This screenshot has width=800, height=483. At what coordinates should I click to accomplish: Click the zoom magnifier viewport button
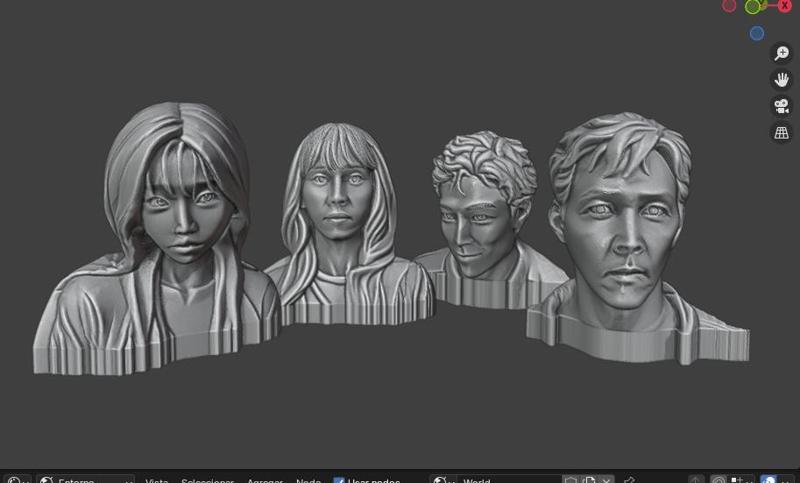(x=781, y=53)
